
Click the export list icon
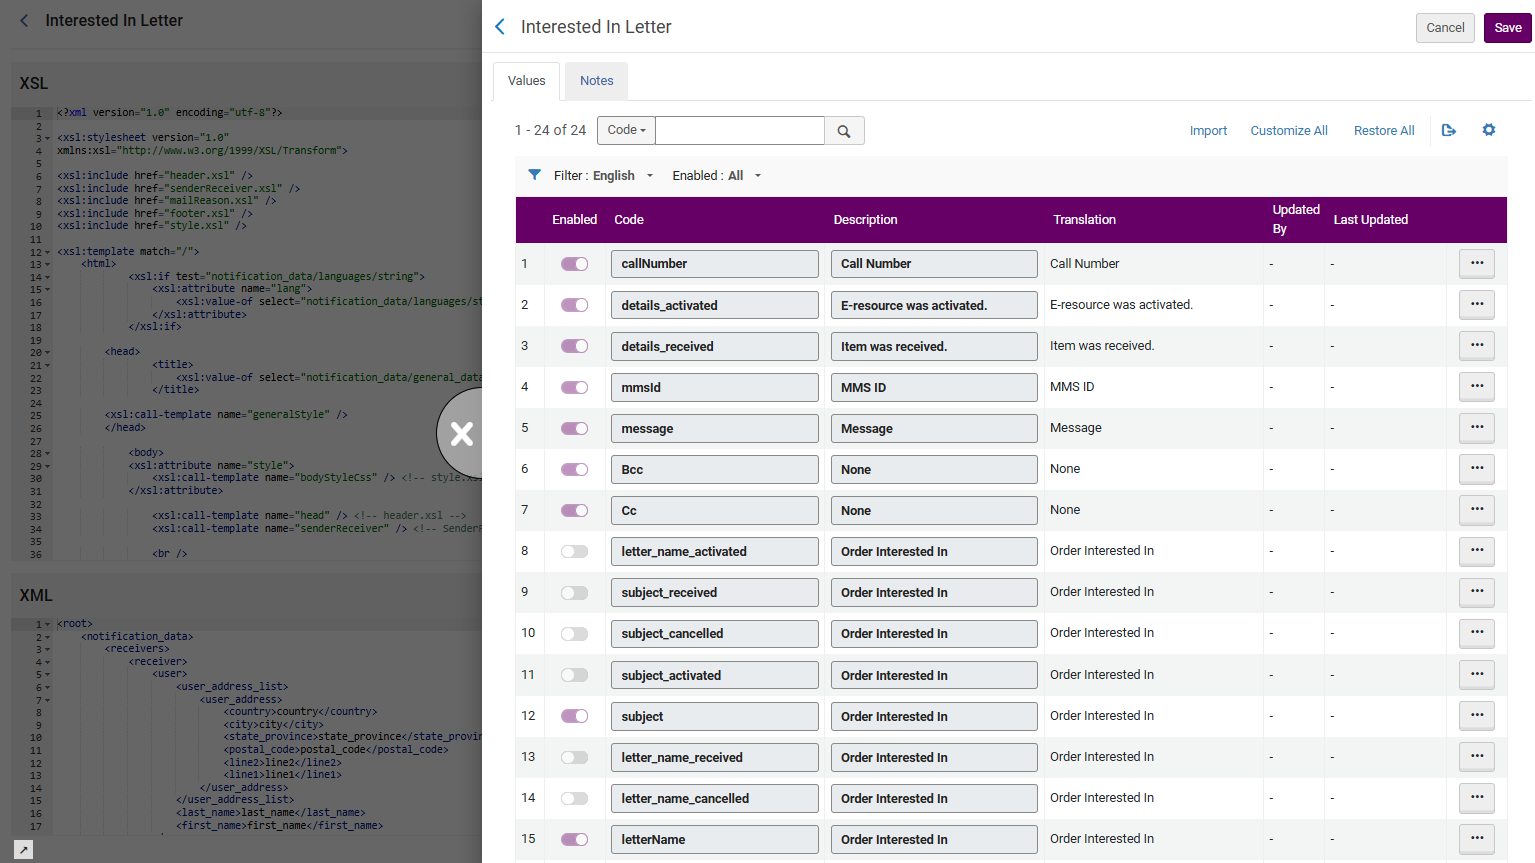click(1449, 130)
